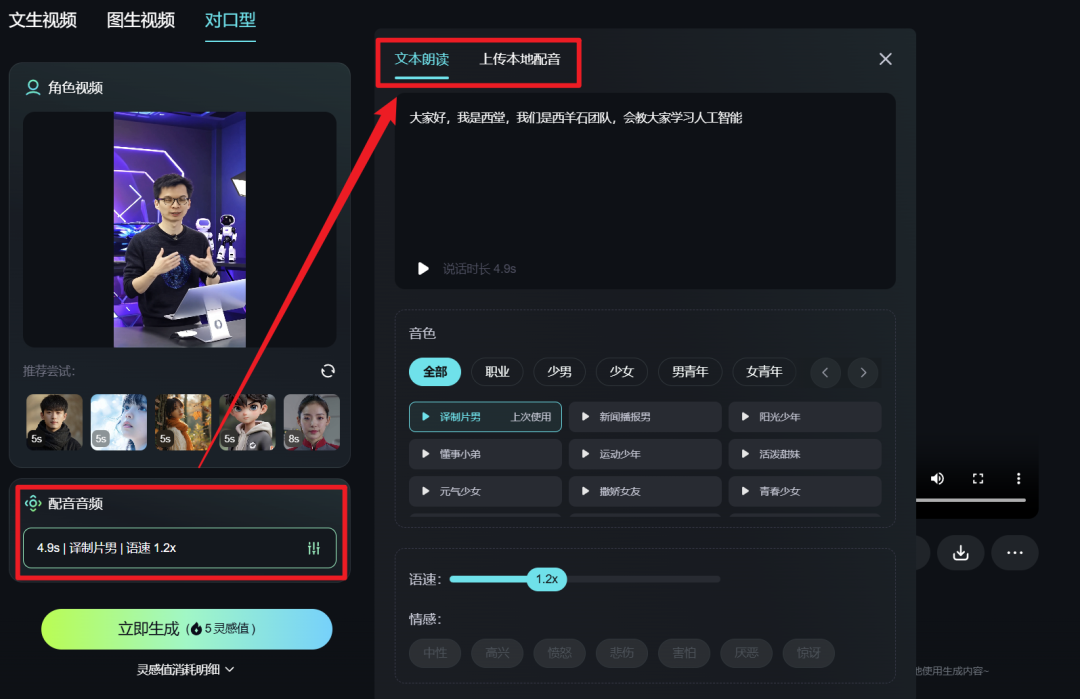Switch to the 图生视频 tab

tap(141, 20)
